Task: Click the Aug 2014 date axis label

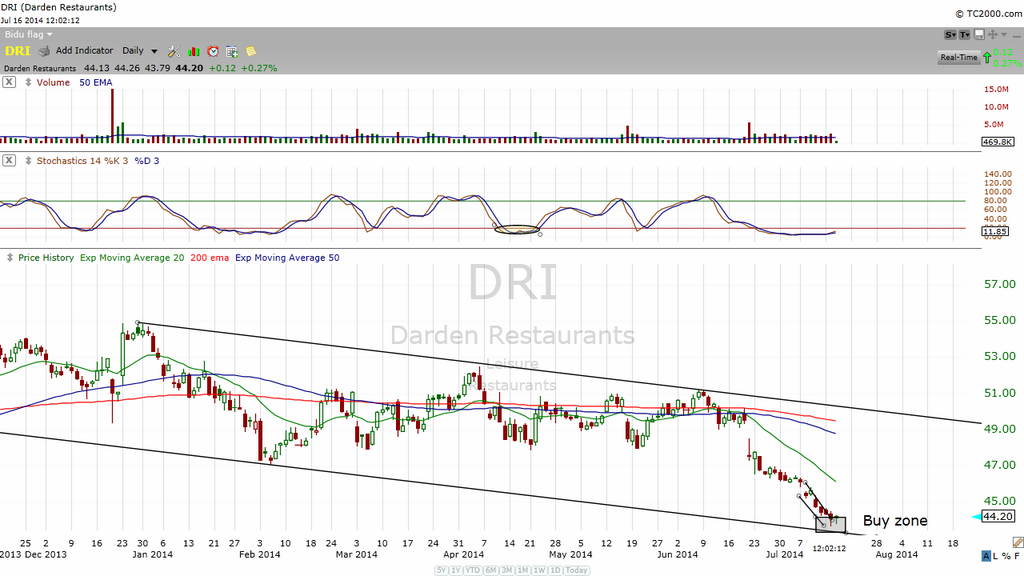Action: click(x=897, y=554)
